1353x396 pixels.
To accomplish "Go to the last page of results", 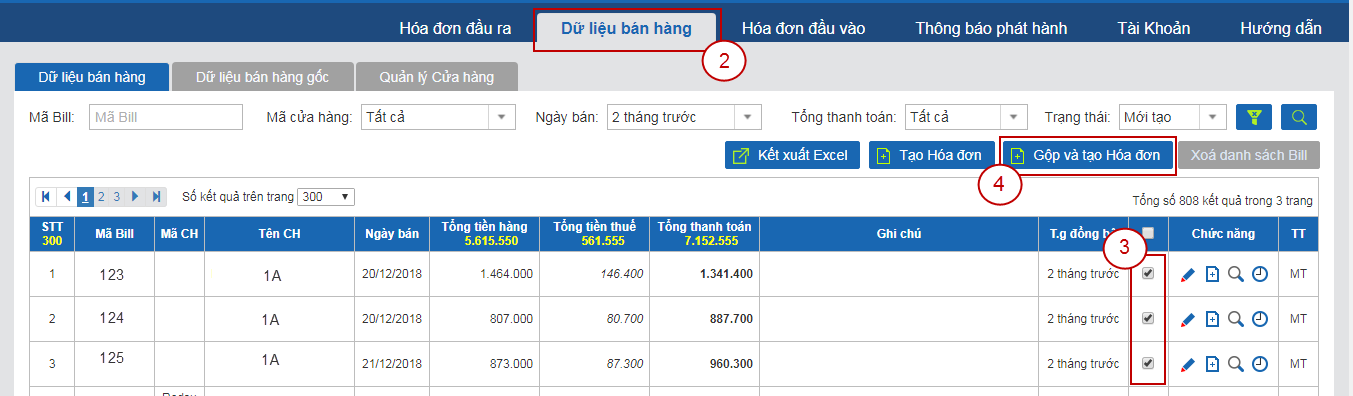I will click(157, 197).
